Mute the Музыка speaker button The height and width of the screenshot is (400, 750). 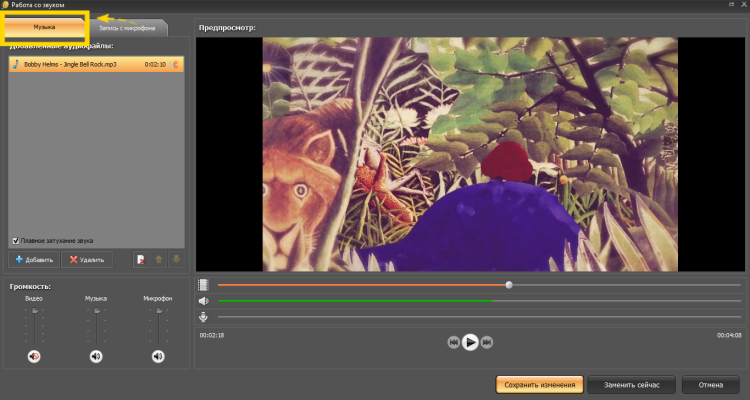96,356
